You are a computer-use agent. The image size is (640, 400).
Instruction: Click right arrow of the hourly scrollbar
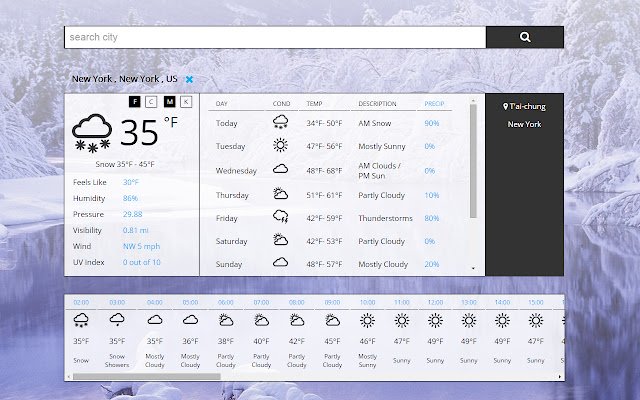click(560, 376)
